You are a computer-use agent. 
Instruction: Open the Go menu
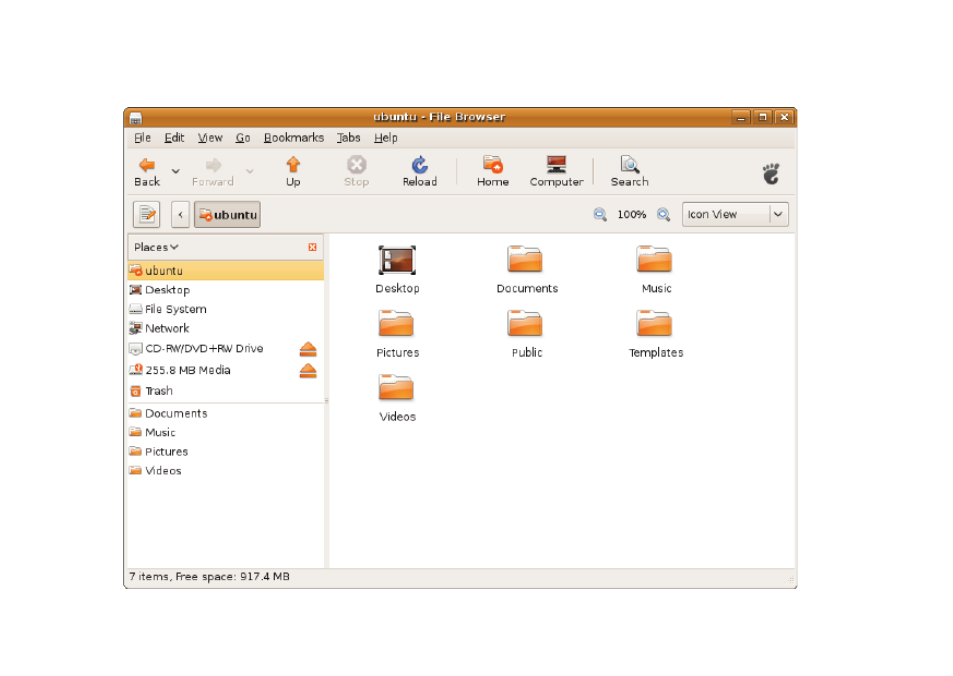pos(243,138)
